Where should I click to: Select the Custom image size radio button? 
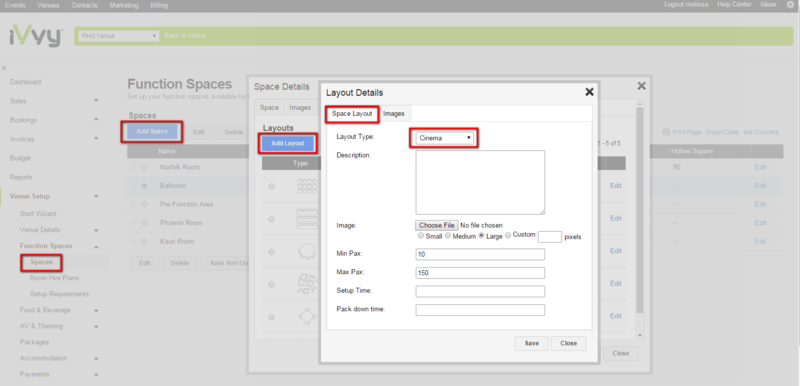508,236
